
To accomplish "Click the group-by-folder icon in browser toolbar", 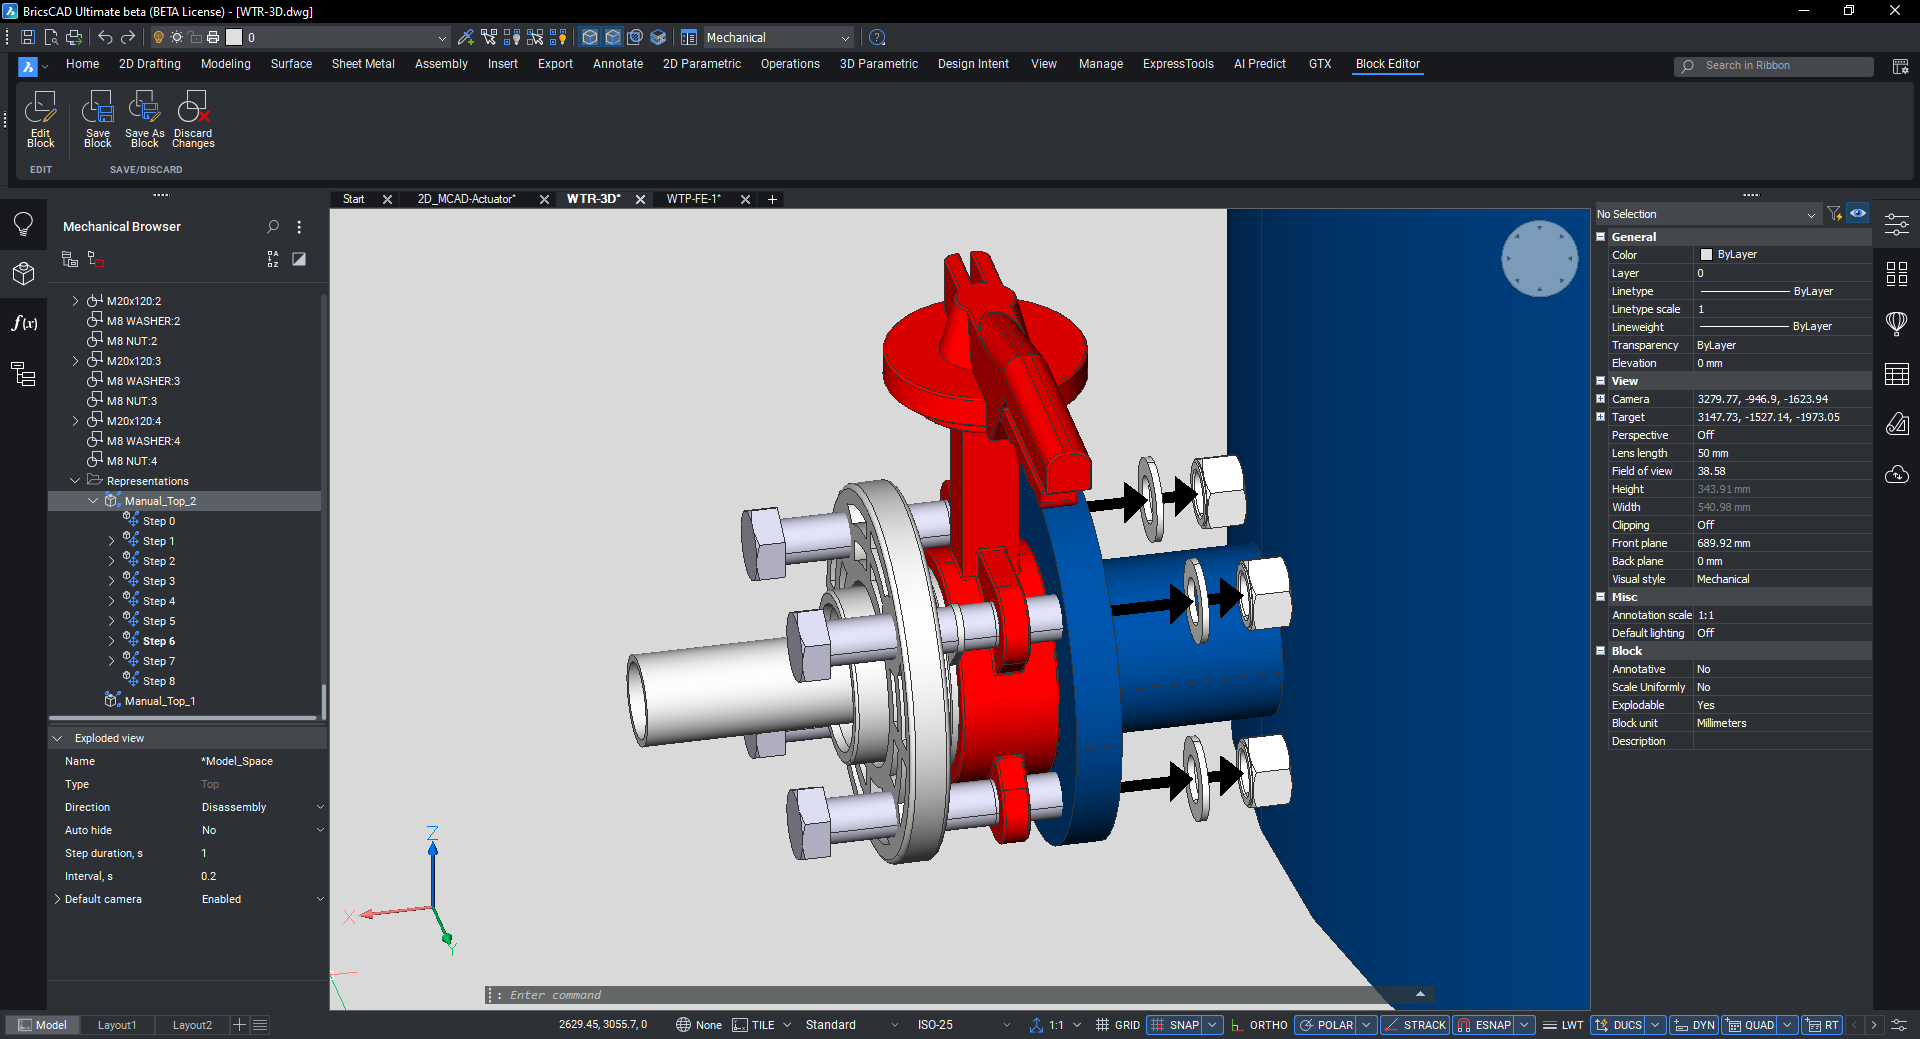I will click(70, 259).
